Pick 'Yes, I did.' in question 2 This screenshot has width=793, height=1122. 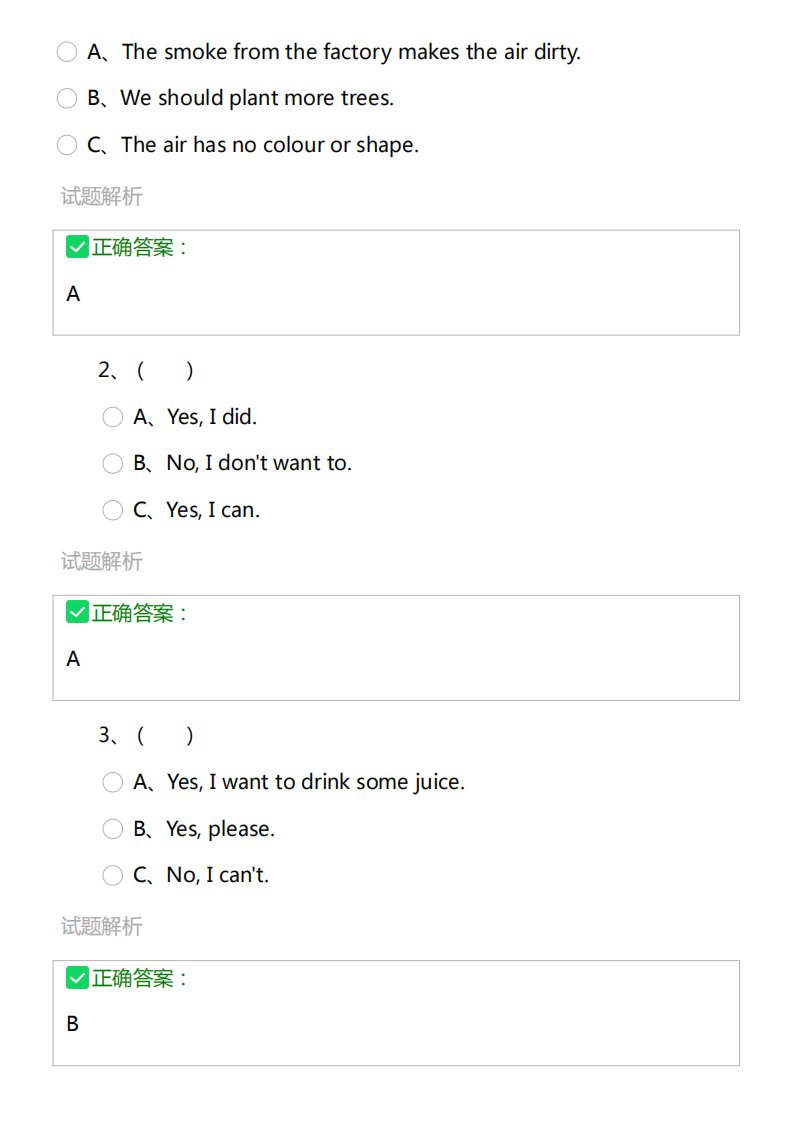tap(112, 417)
